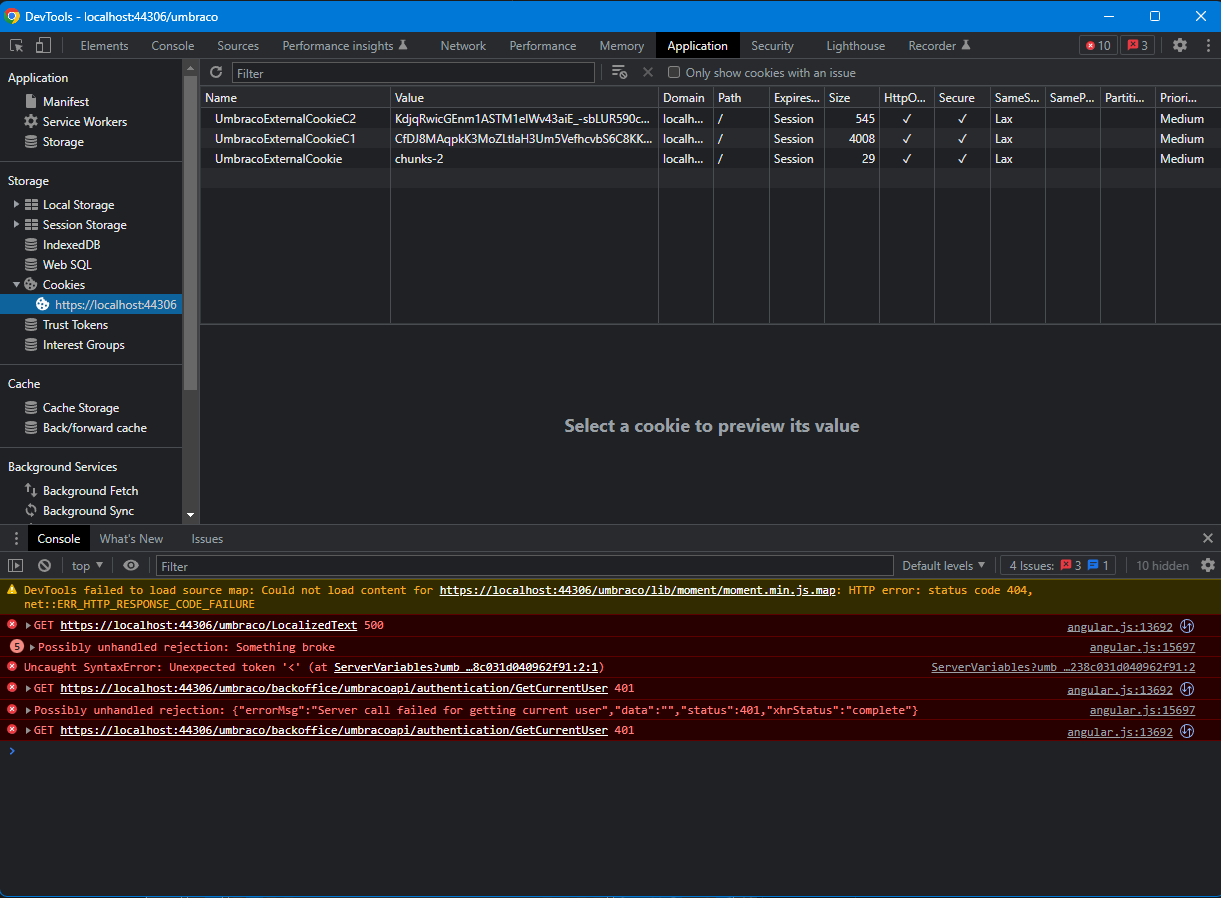This screenshot has width=1221, height=898.
Task: Switch to the Lighthouse tab
Action: (x=855, y=45)
